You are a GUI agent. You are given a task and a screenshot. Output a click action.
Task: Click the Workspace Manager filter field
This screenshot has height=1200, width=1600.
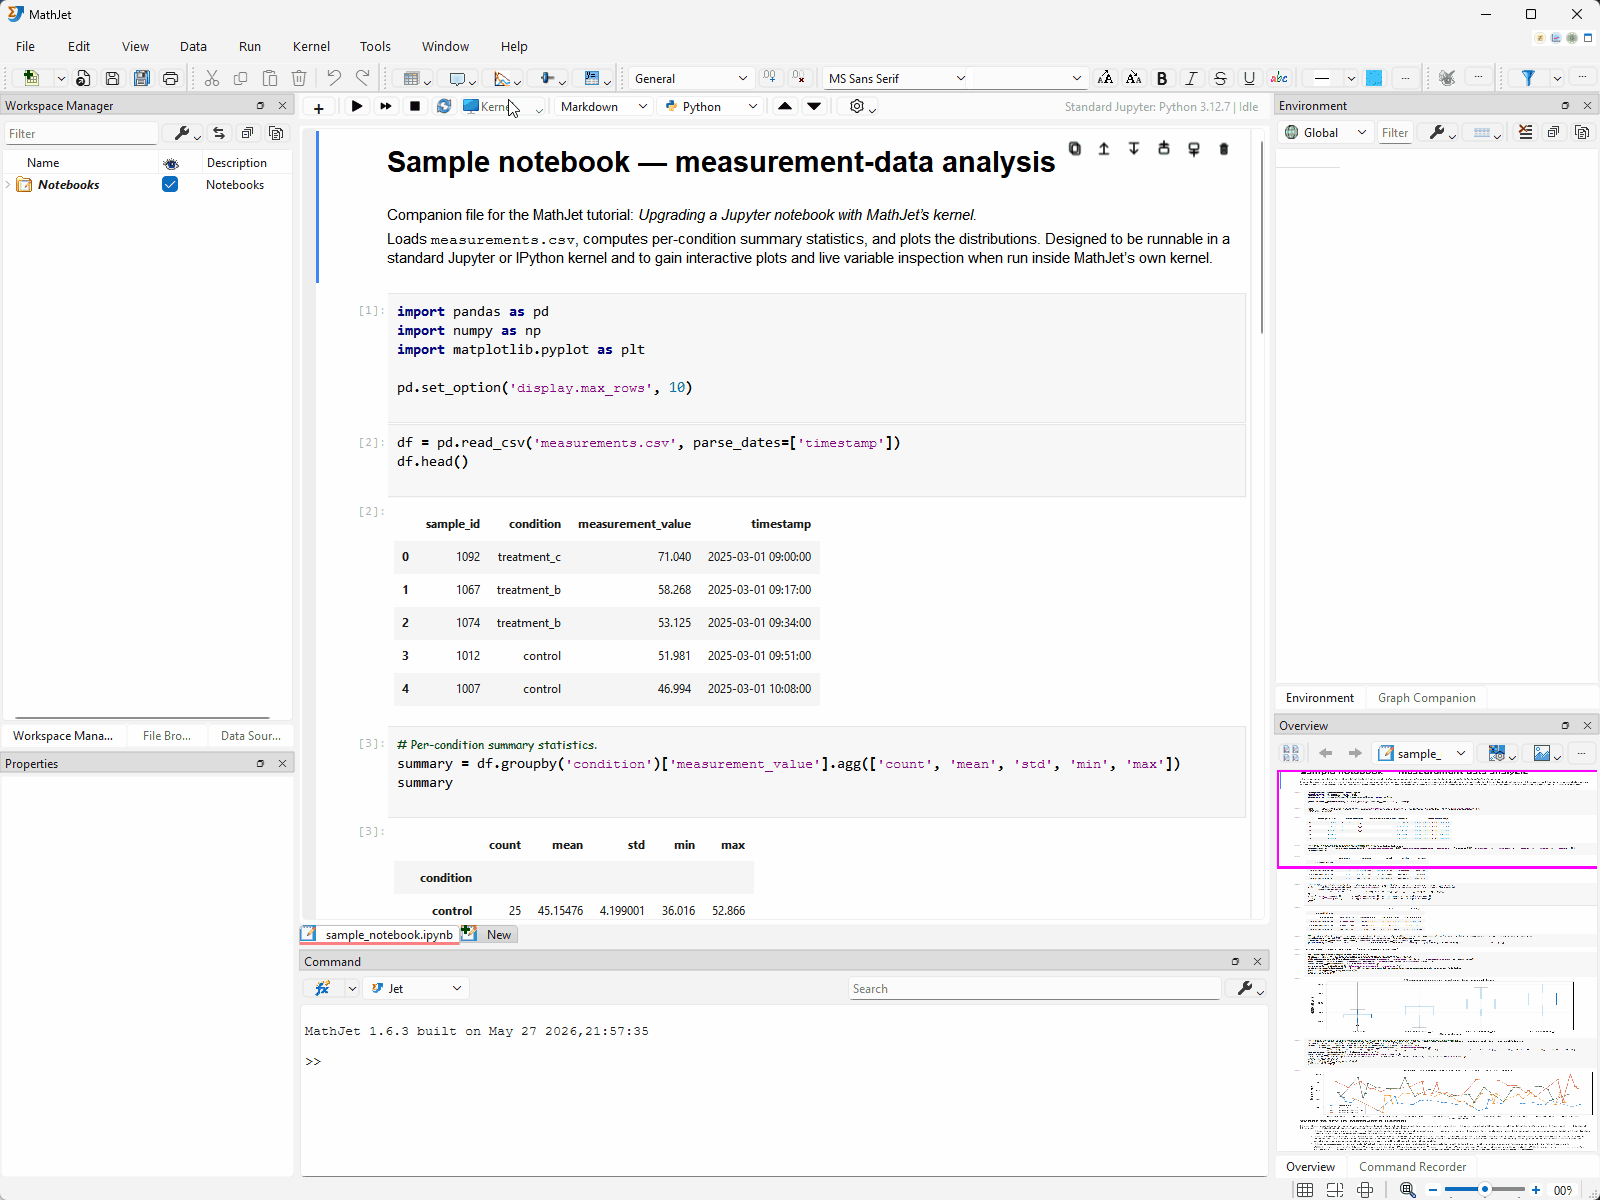click(81, 133)
